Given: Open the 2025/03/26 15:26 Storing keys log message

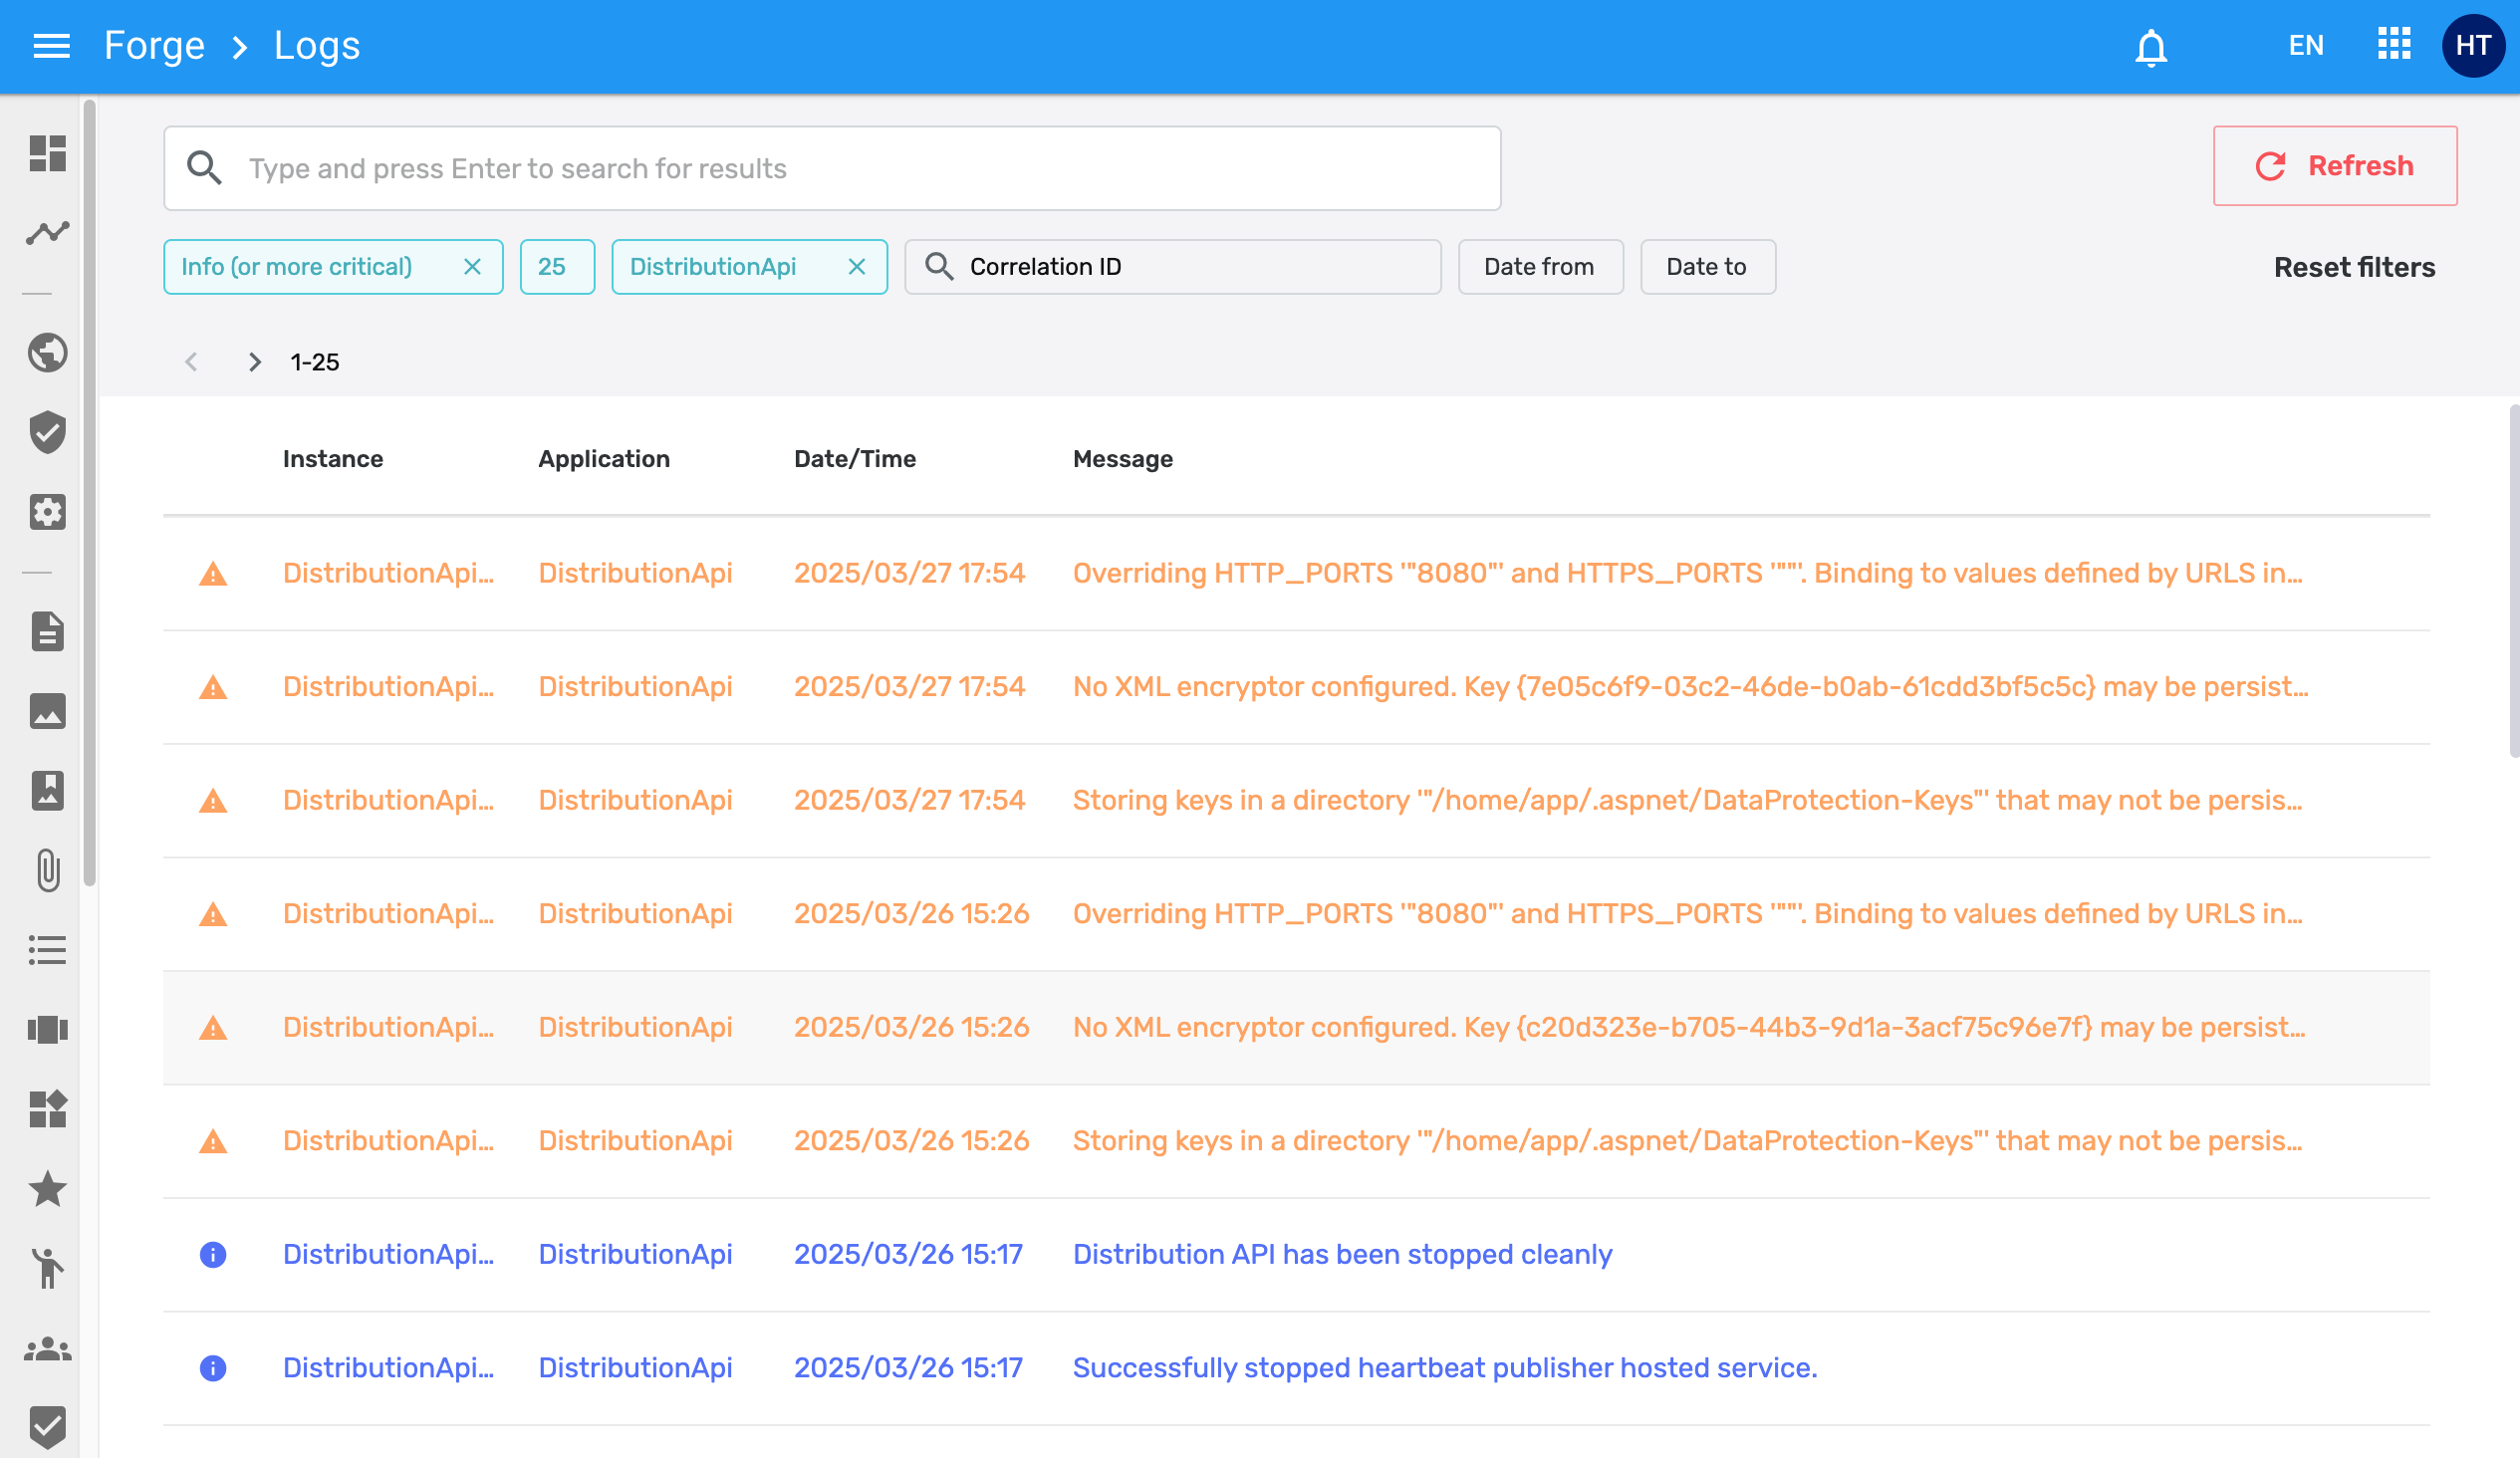Looking at the screenshot, I should coord(1687,1141).
